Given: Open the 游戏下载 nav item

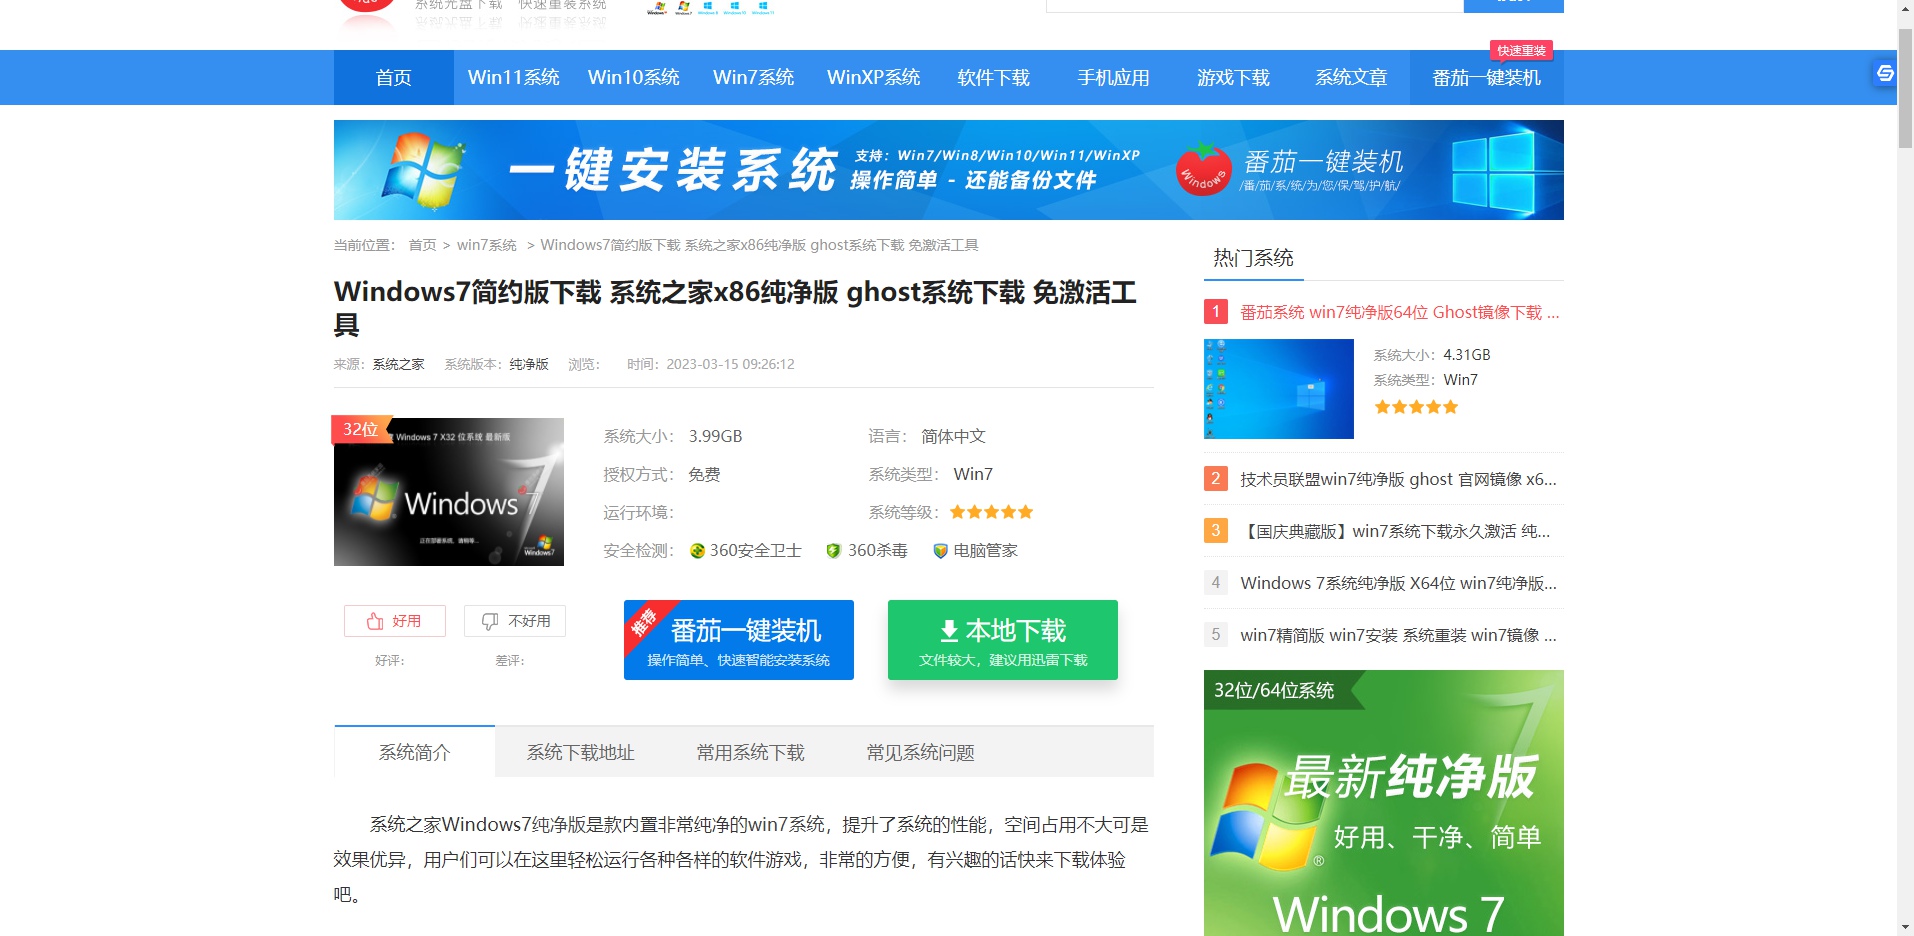Looking at the screenshot, I should tap(1234, 77).
